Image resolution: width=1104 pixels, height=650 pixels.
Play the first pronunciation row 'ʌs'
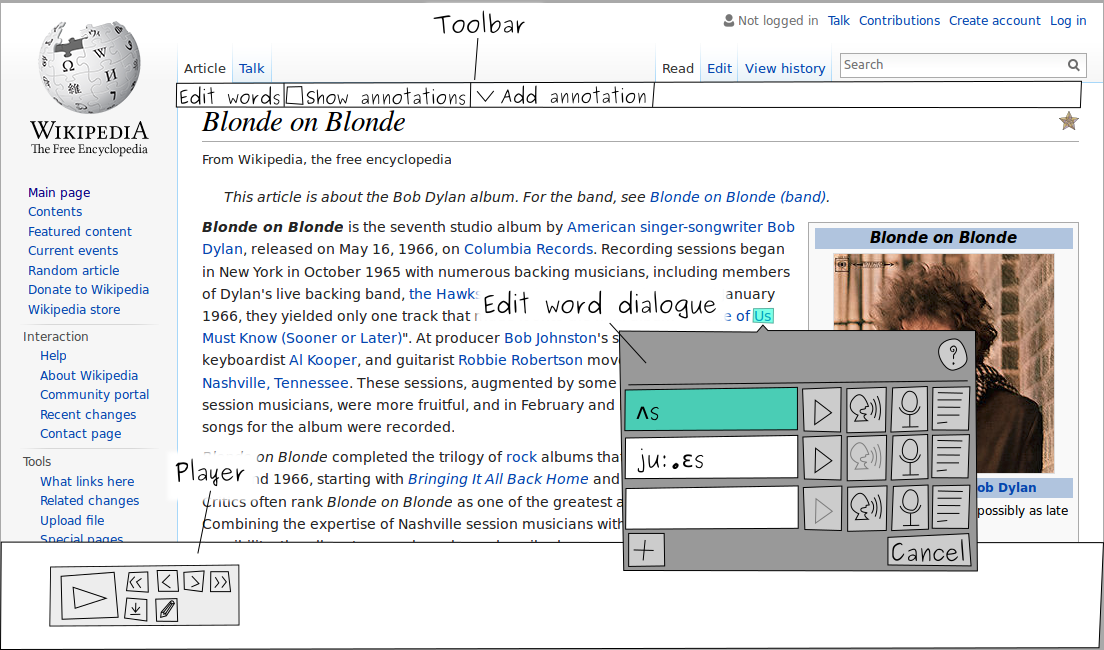822,411
